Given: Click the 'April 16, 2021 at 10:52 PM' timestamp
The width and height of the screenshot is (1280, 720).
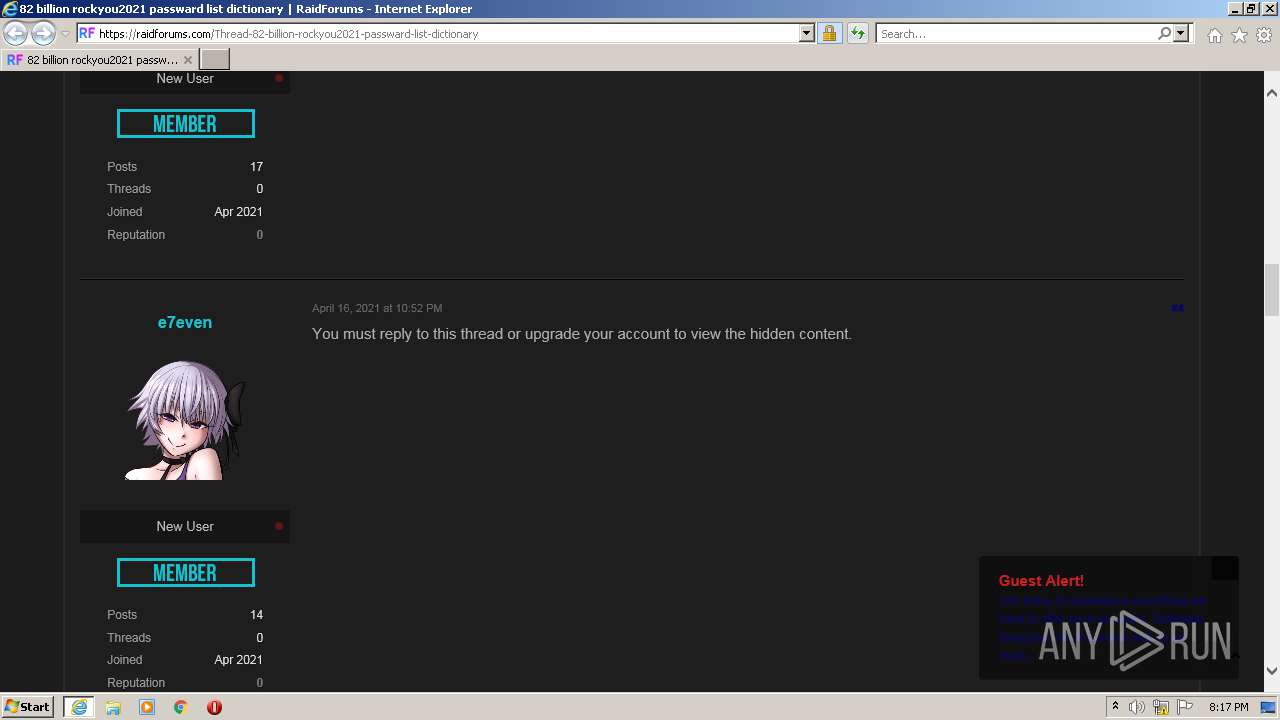Looking at the screenshot, I should tap(377, 308).
